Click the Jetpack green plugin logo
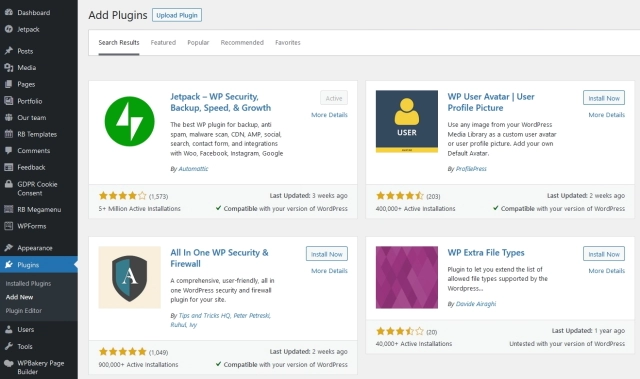The width and height of the screenshot is (640, 379). [x=129, y=121]
